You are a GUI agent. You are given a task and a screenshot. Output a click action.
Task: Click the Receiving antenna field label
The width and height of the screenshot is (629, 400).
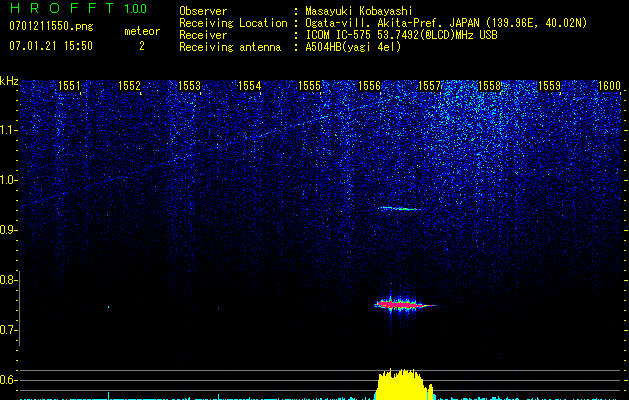coord(230,47)
